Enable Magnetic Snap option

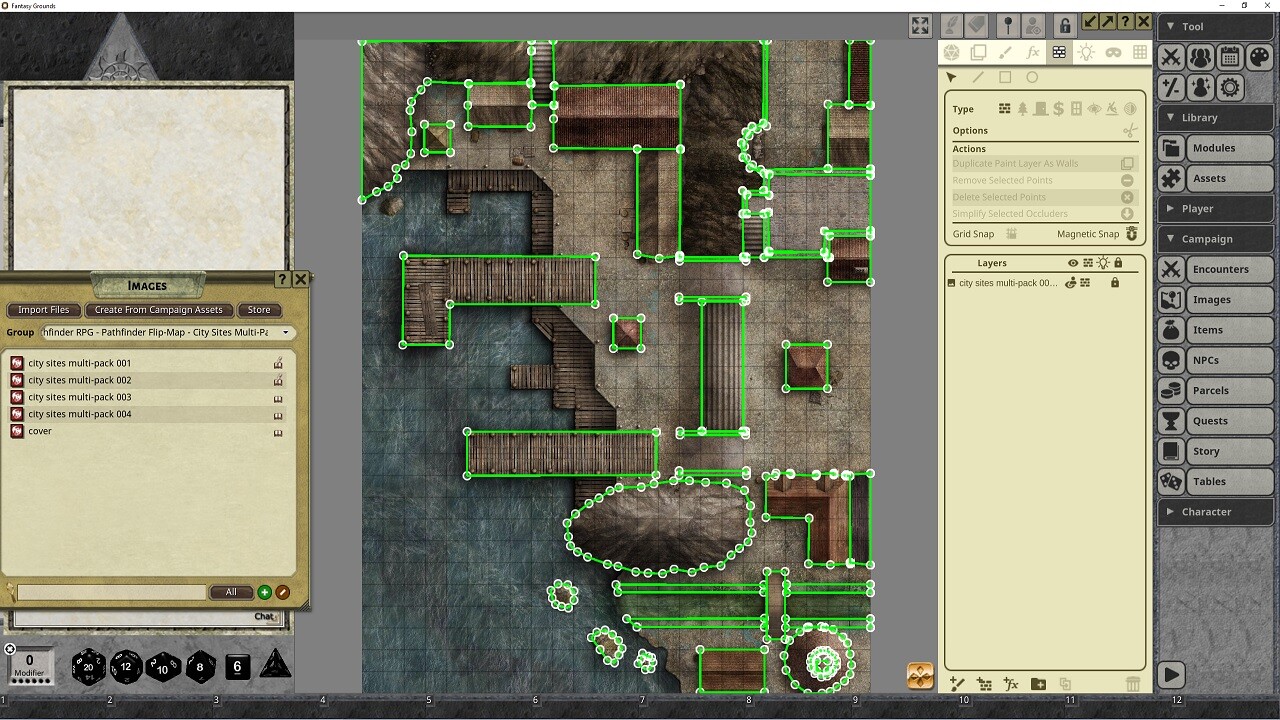tap(1131, 233)
